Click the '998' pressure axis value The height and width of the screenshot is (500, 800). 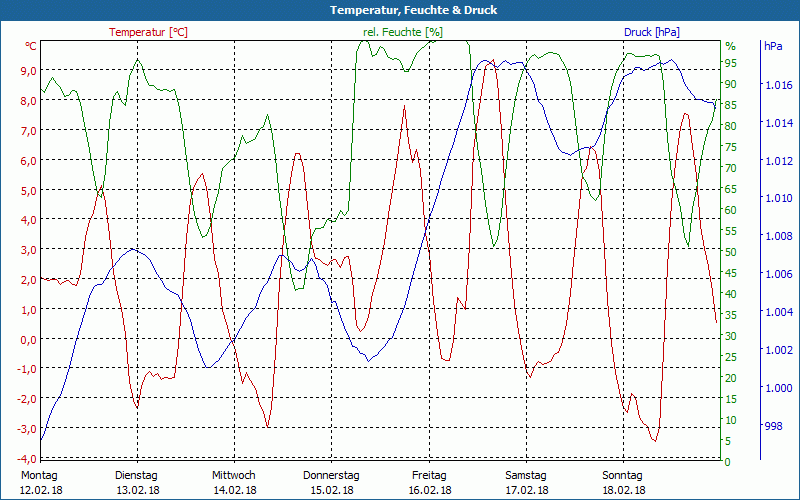(x=773, y=426)
